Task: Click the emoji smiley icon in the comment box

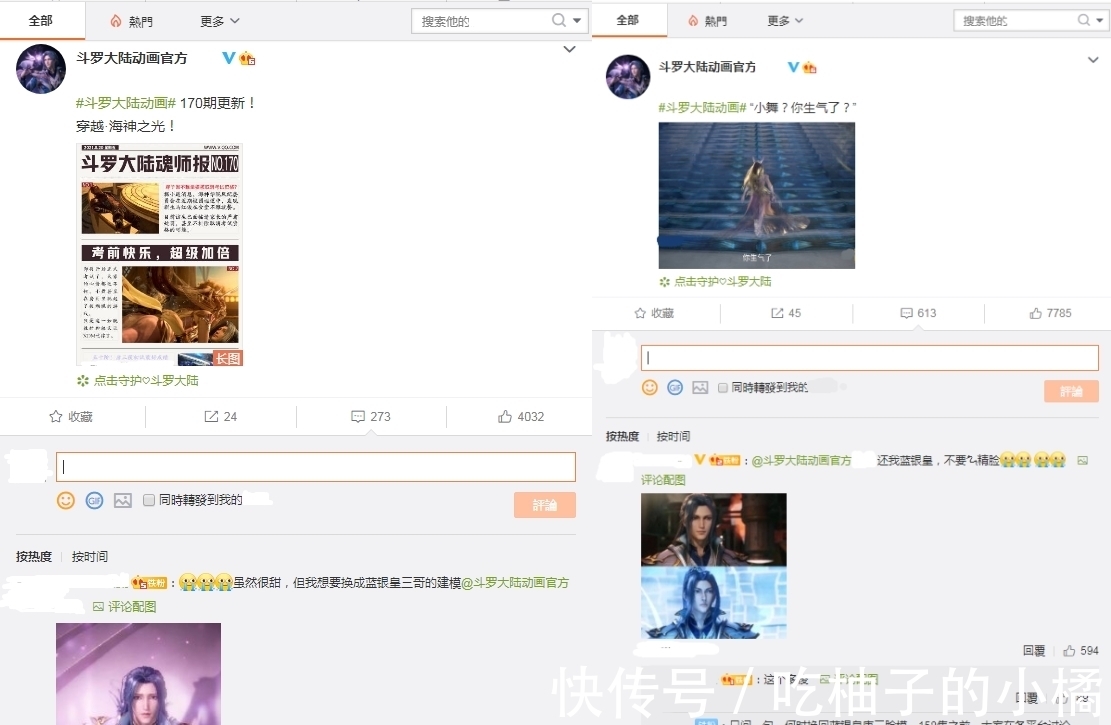Action: click(x=66, y=500)
